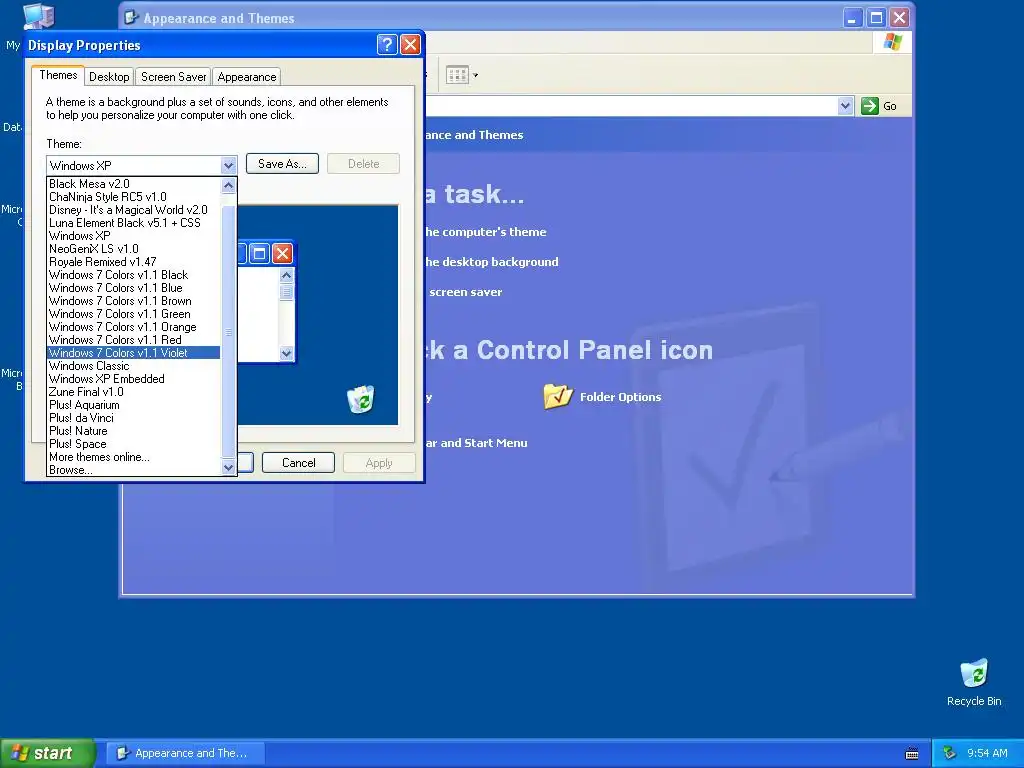Click the desktop background task link

[491, 262]
